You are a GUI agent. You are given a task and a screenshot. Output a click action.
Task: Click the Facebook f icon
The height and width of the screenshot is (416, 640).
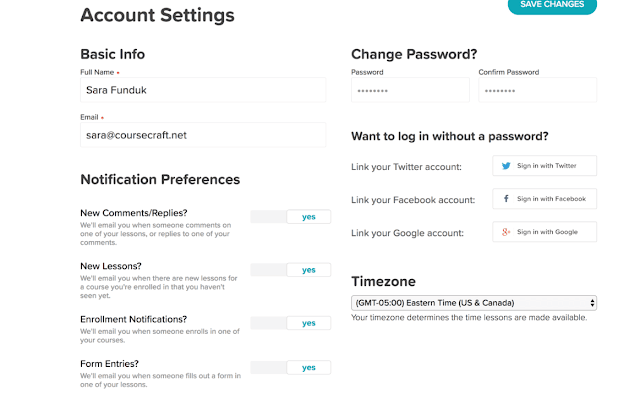pyautogui.click(x=506, y=199)
